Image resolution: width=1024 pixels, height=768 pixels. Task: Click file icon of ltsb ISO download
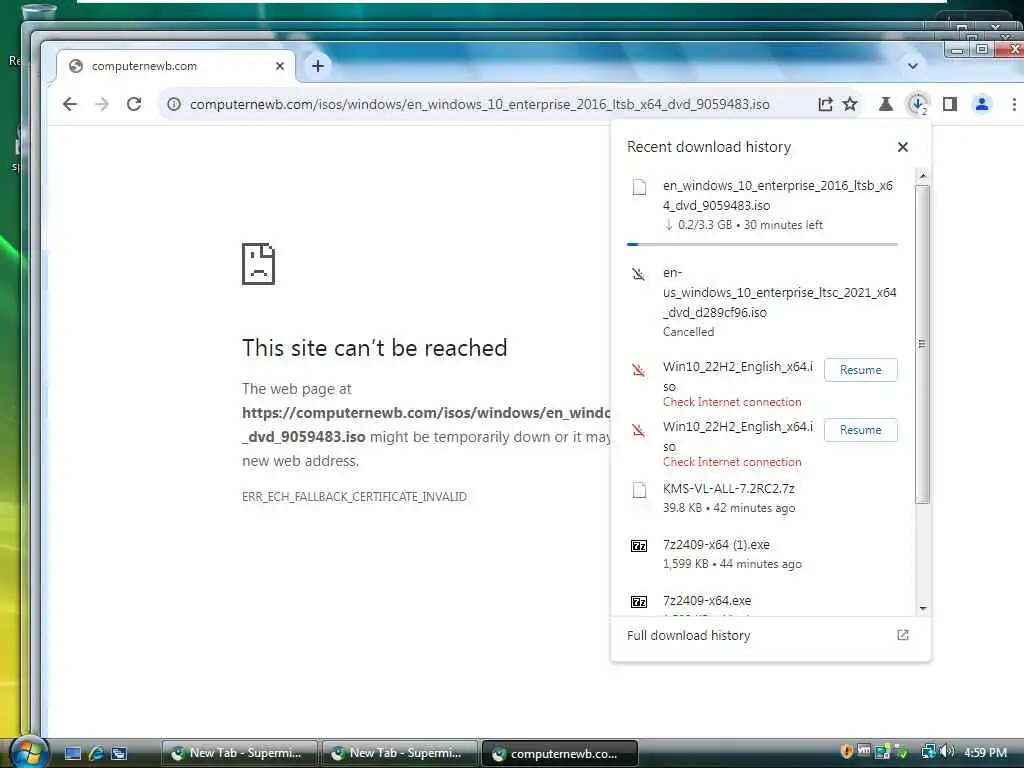pyautogui.click(x=639, y=187)
